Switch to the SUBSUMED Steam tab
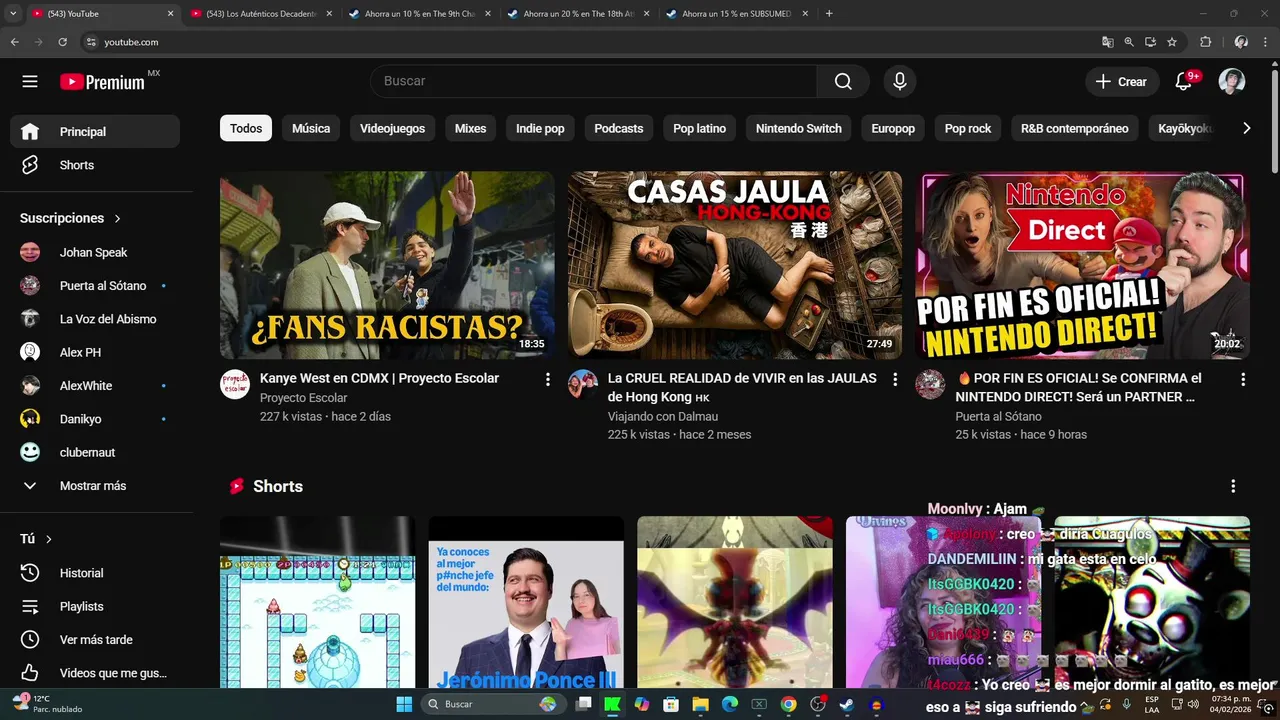This screenshot has height=720, width=1280. 736,14
